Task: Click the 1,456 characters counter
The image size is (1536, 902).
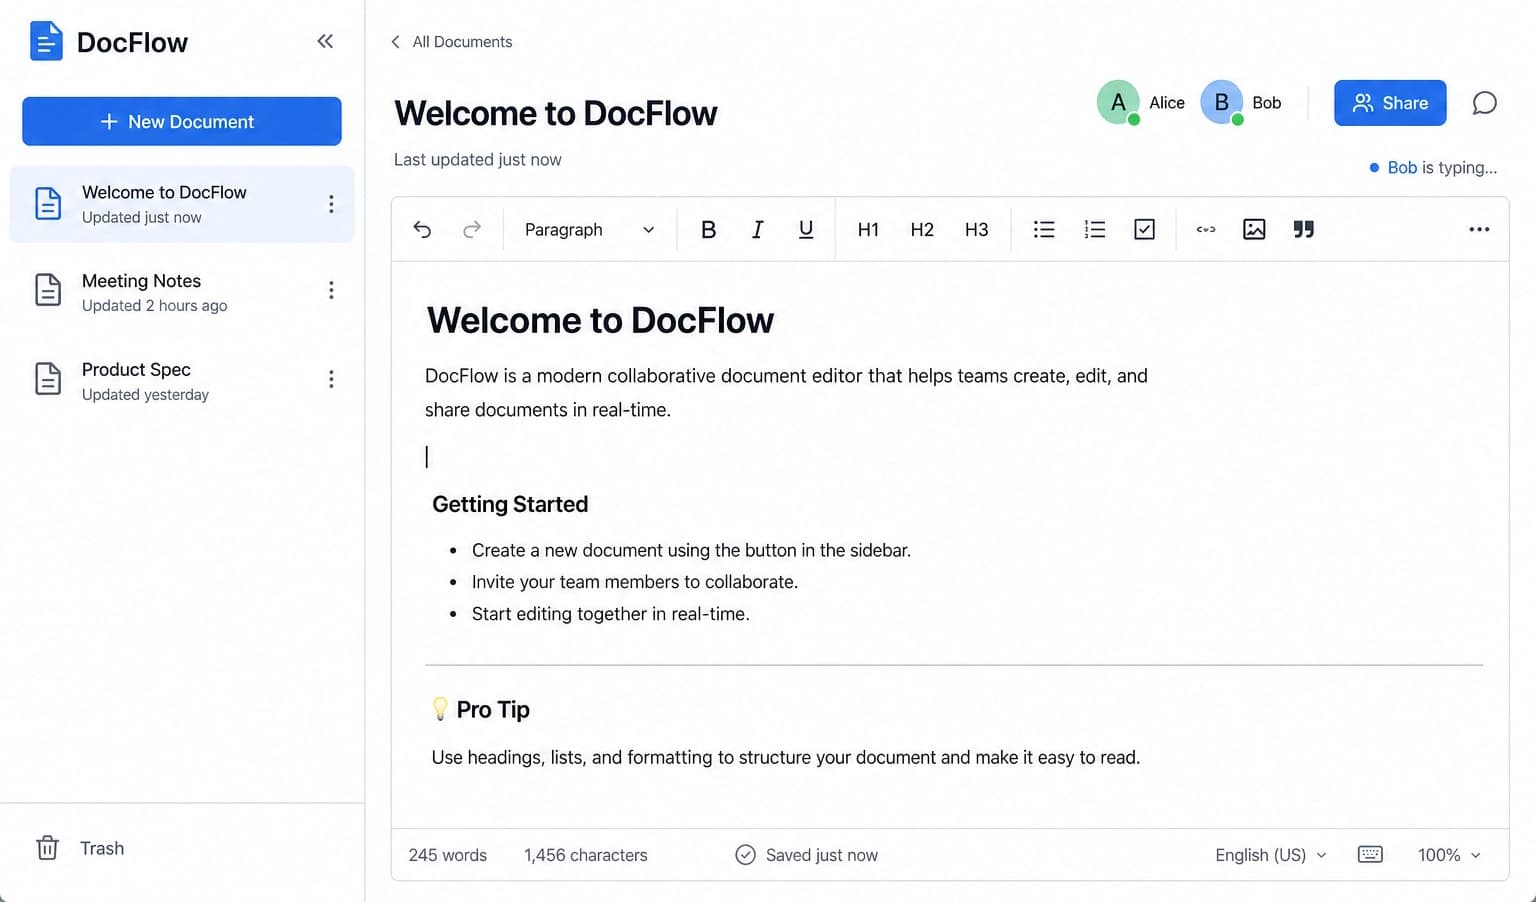Action: [586, 855]
